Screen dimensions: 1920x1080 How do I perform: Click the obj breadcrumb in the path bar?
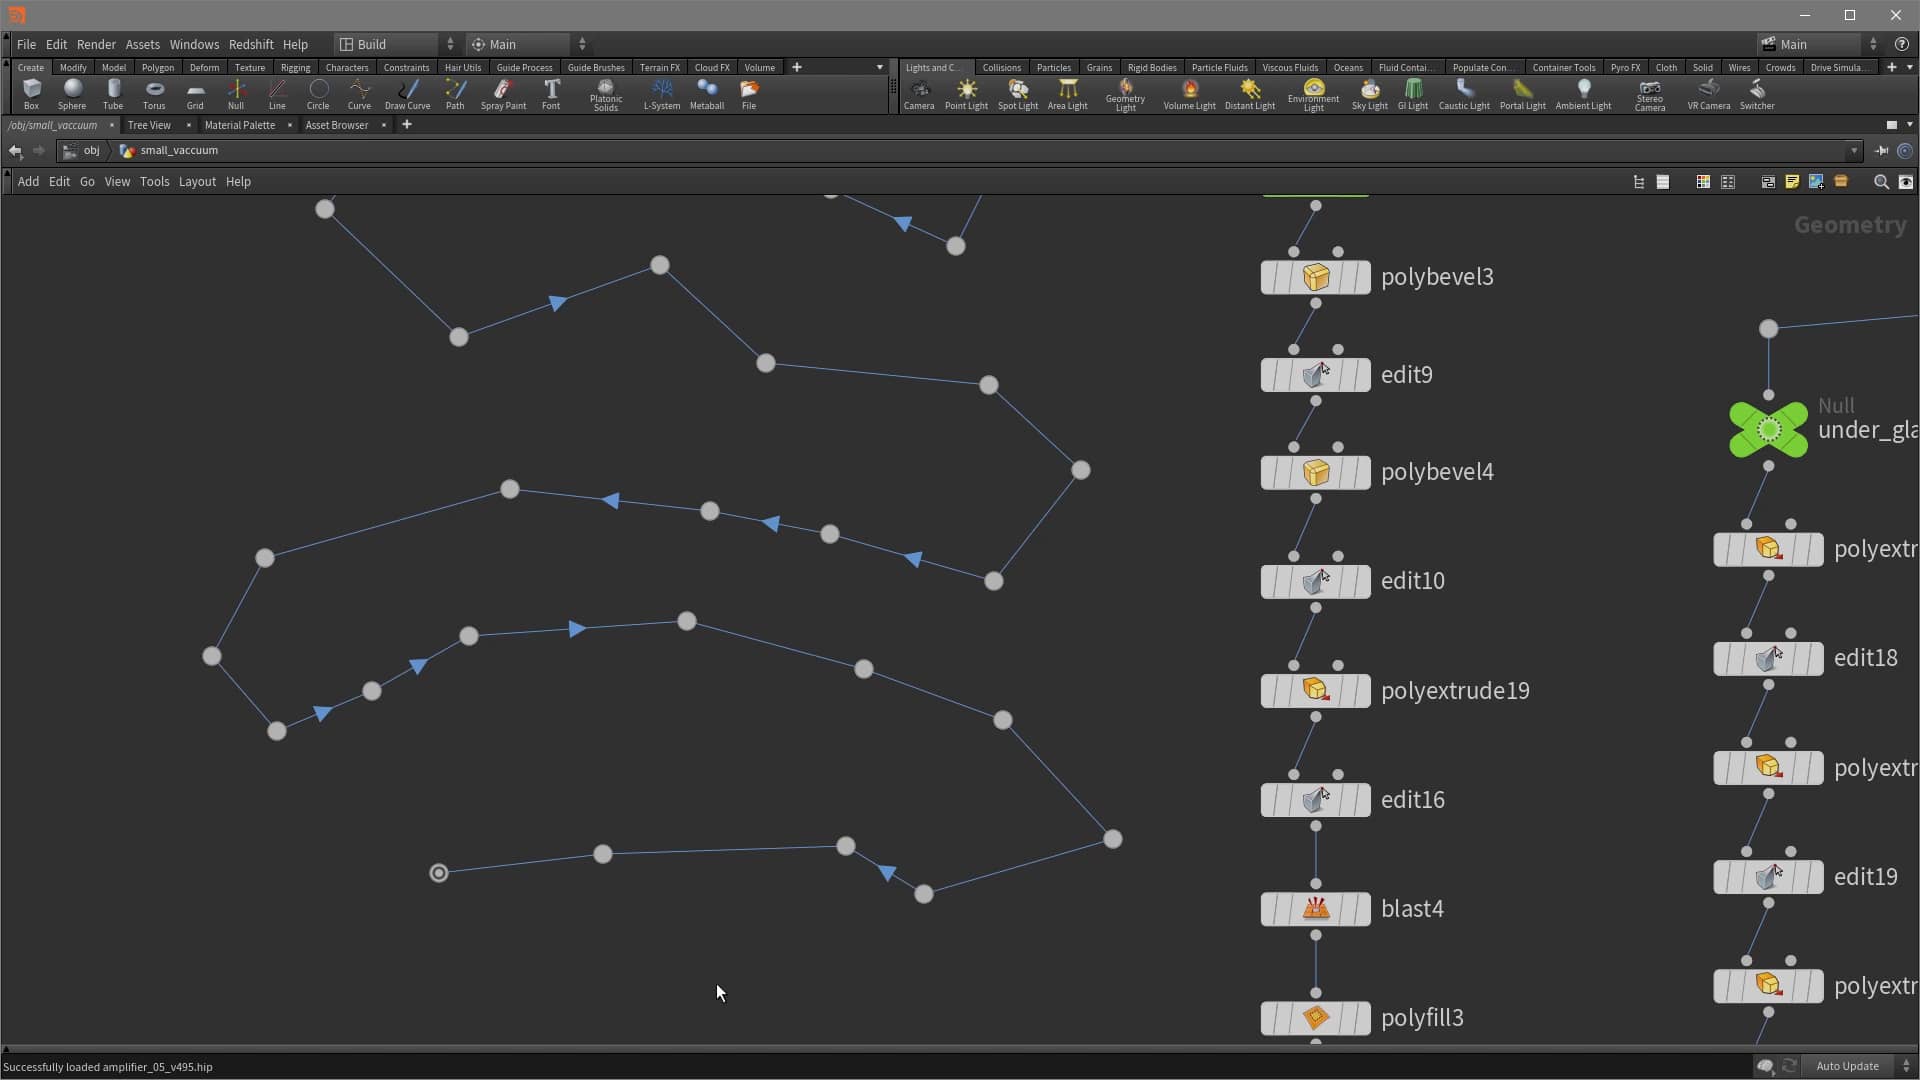91,150
